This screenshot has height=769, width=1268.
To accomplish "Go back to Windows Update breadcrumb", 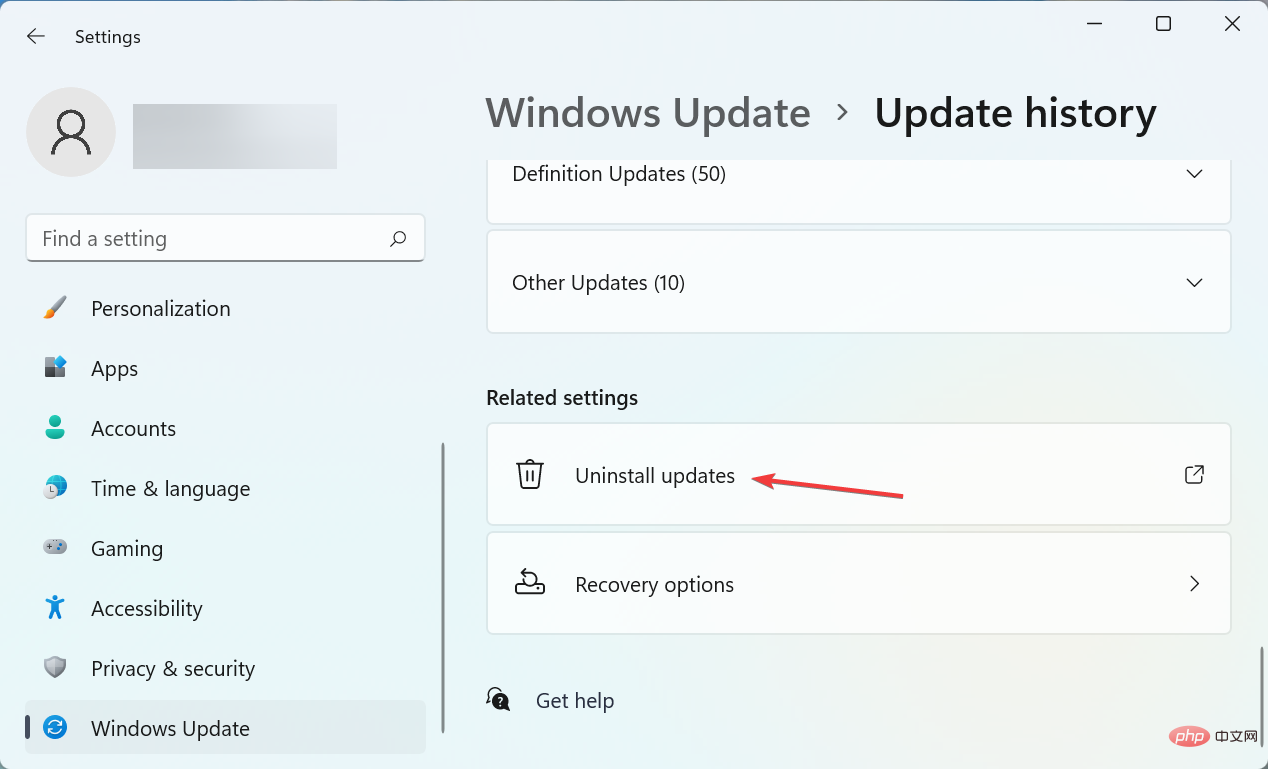I will point(648,113).
